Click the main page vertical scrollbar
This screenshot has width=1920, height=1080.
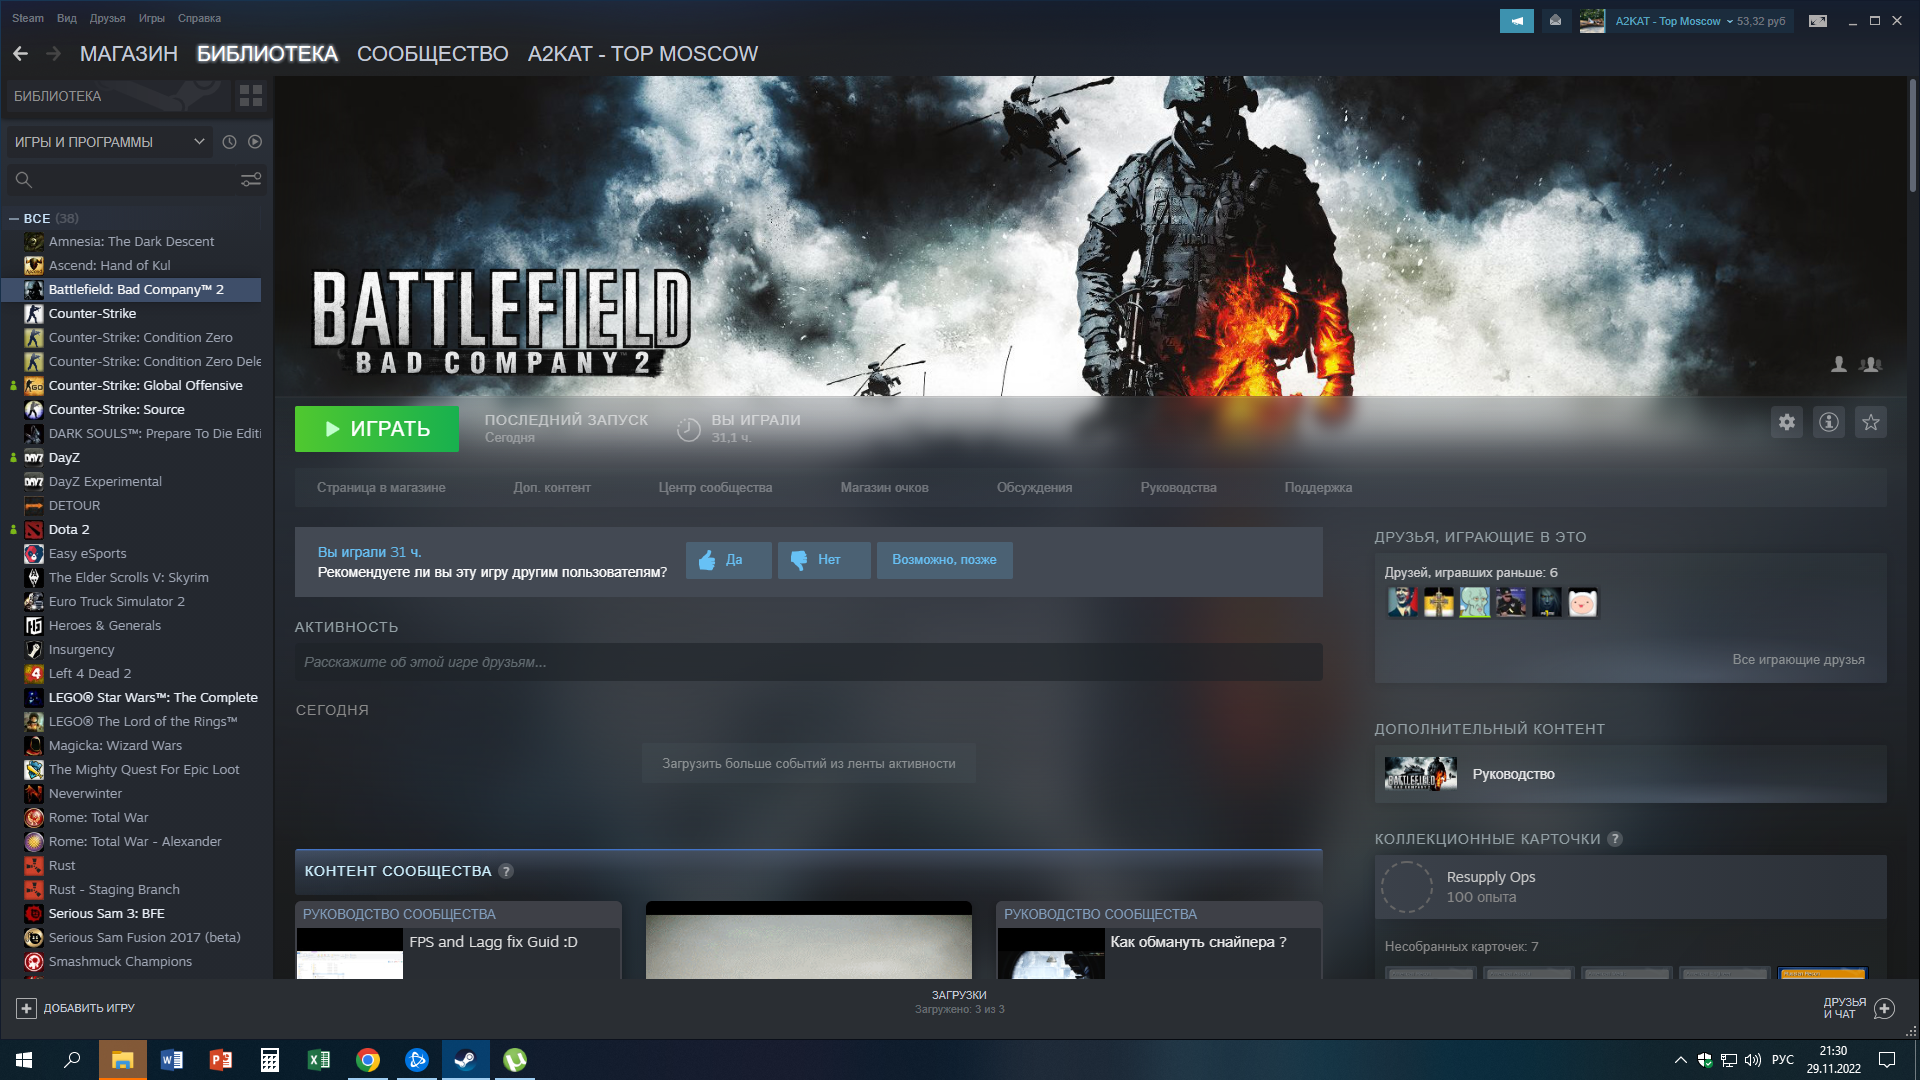tap(1912, 135)
